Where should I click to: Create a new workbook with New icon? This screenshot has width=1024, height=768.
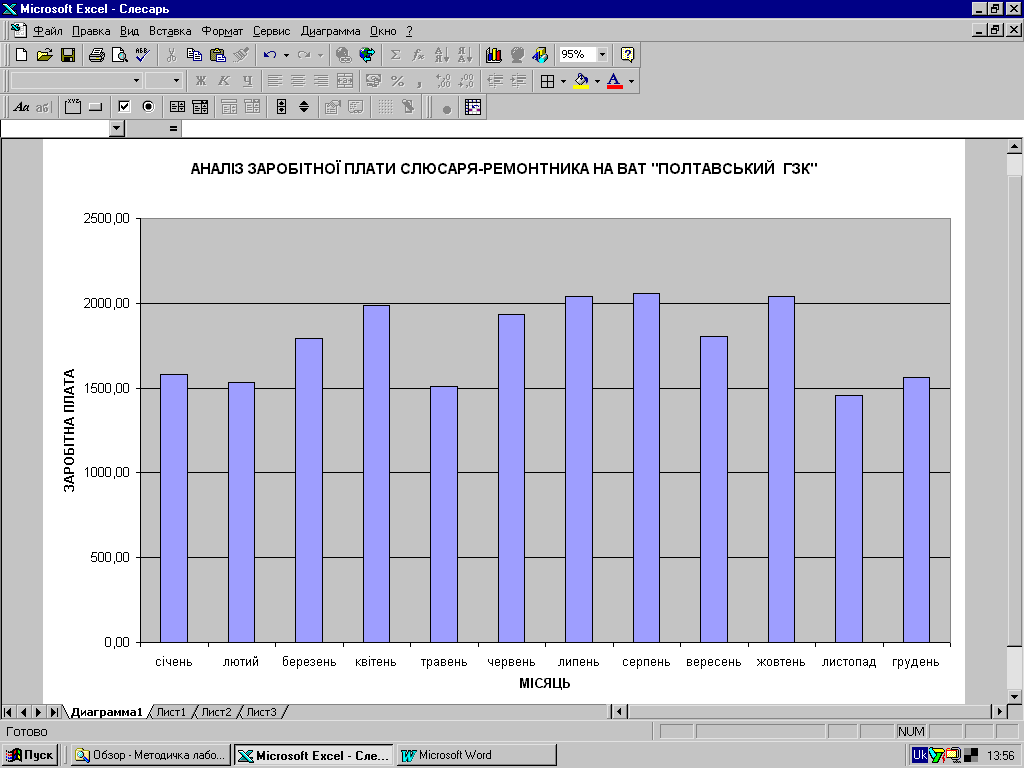22,55
